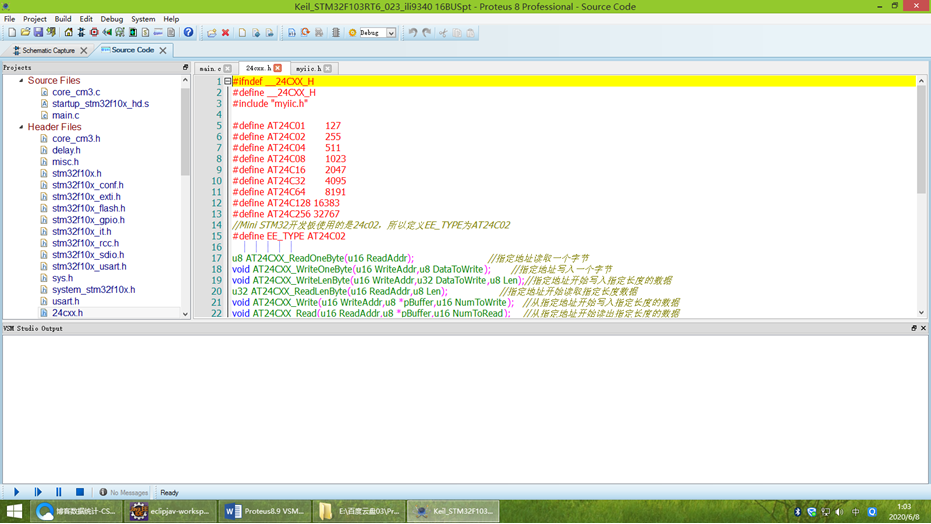Open the Debug menu

(x=111, y=19)
